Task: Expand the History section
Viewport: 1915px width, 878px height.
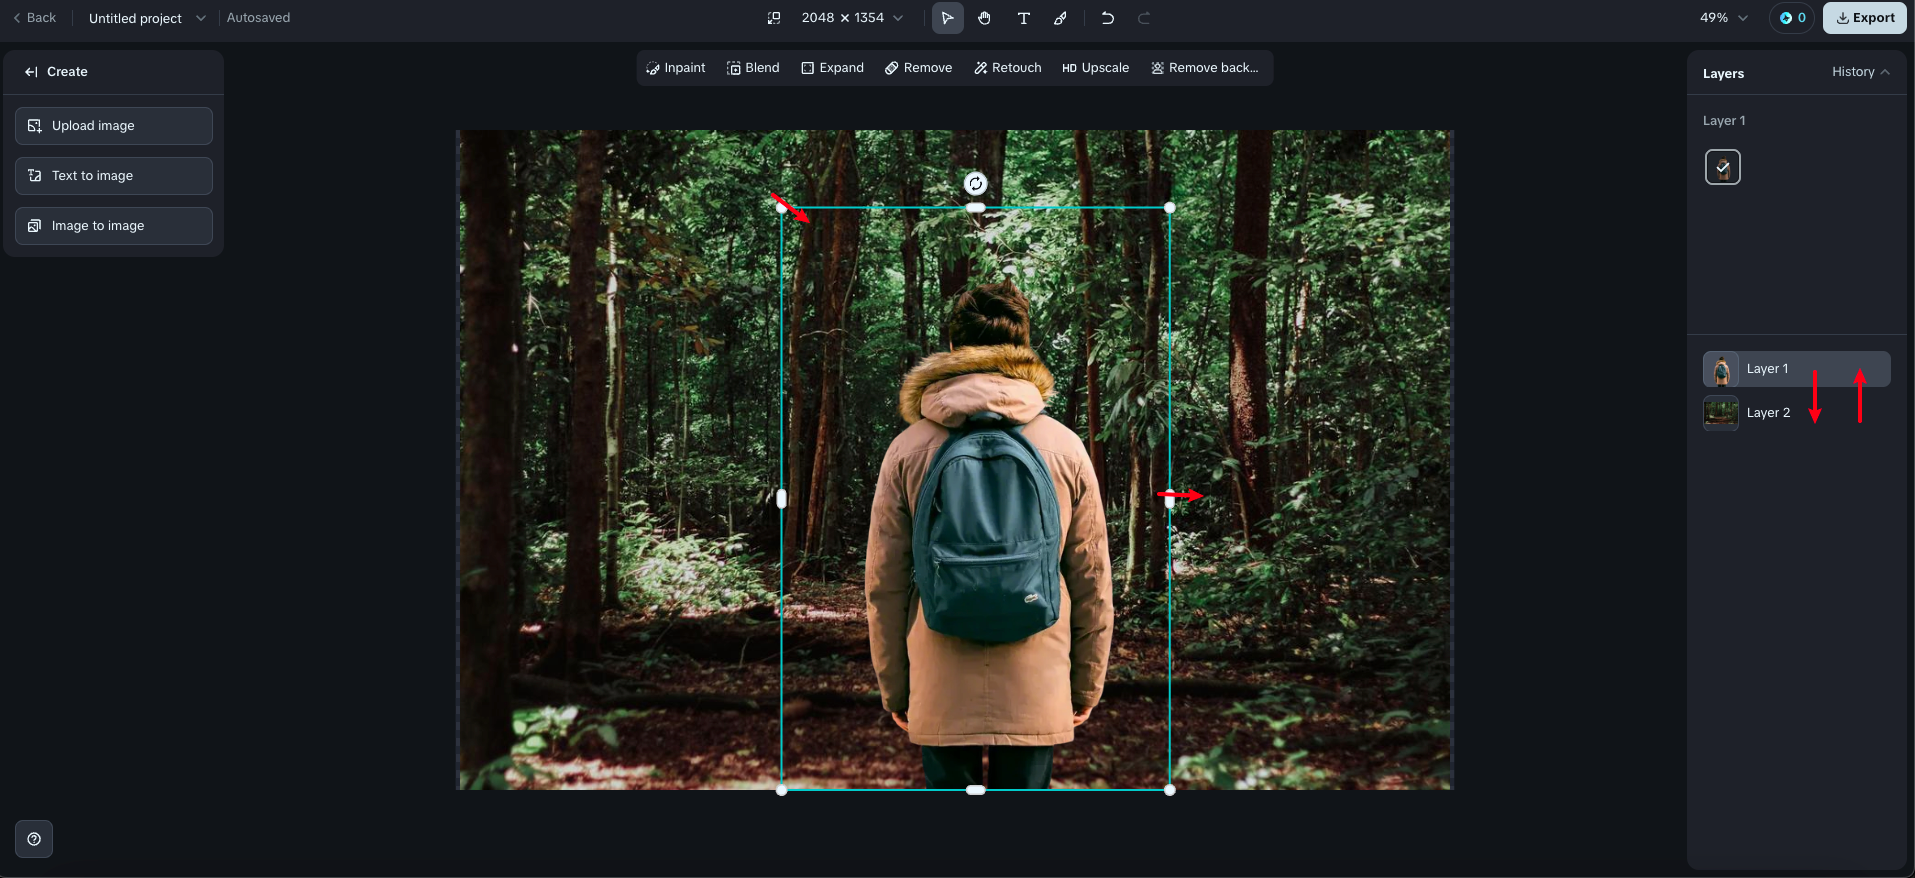Action: [x=1860, y=72]
